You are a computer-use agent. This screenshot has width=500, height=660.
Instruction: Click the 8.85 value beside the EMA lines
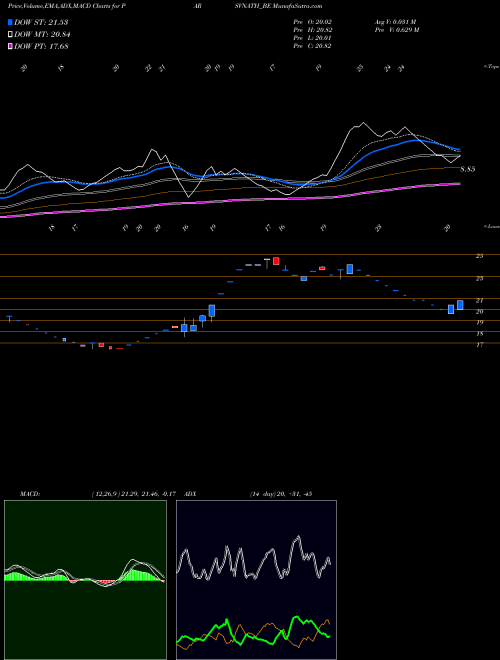coord(468,169)
